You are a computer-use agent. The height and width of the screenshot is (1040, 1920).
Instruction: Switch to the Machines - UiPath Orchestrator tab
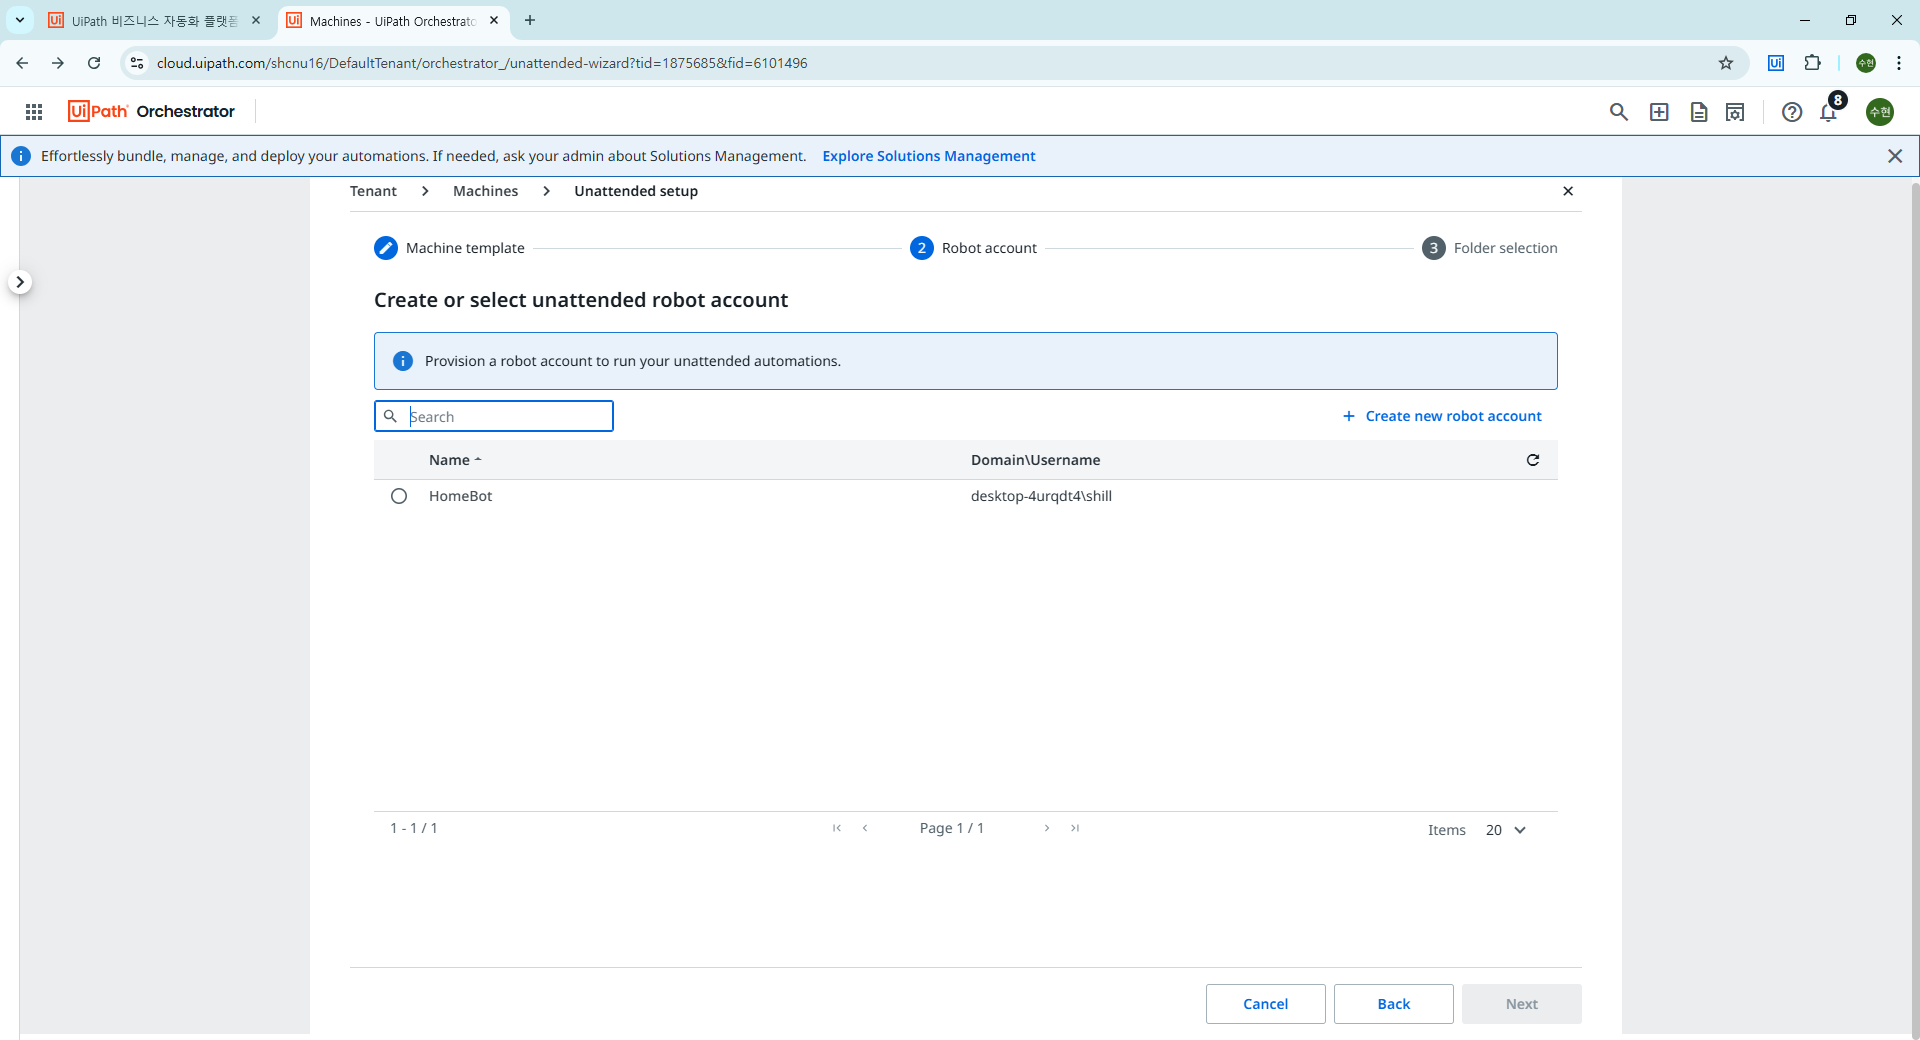tap(393, 20)
